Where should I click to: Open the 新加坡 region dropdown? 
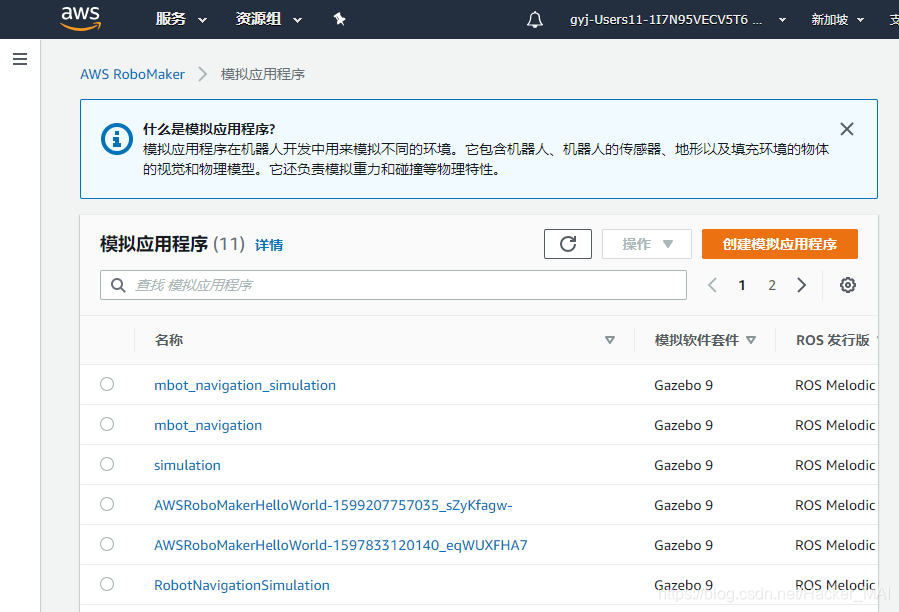[837, 20]
